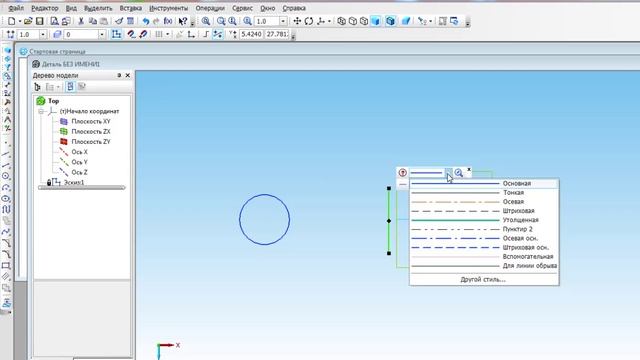Save the document with the diskette icon
640x360 pixels.
pyautogui.click(x=40, y=21)
